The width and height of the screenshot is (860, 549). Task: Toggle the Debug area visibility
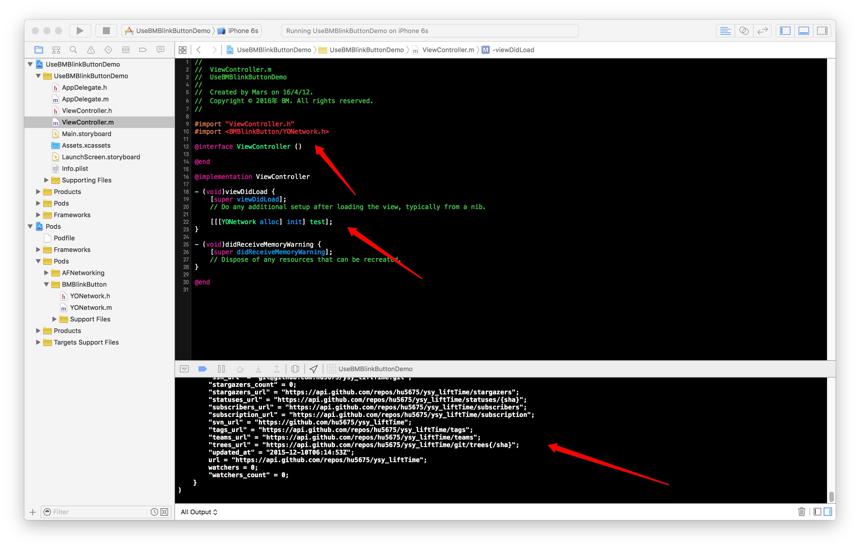point(804,31)
